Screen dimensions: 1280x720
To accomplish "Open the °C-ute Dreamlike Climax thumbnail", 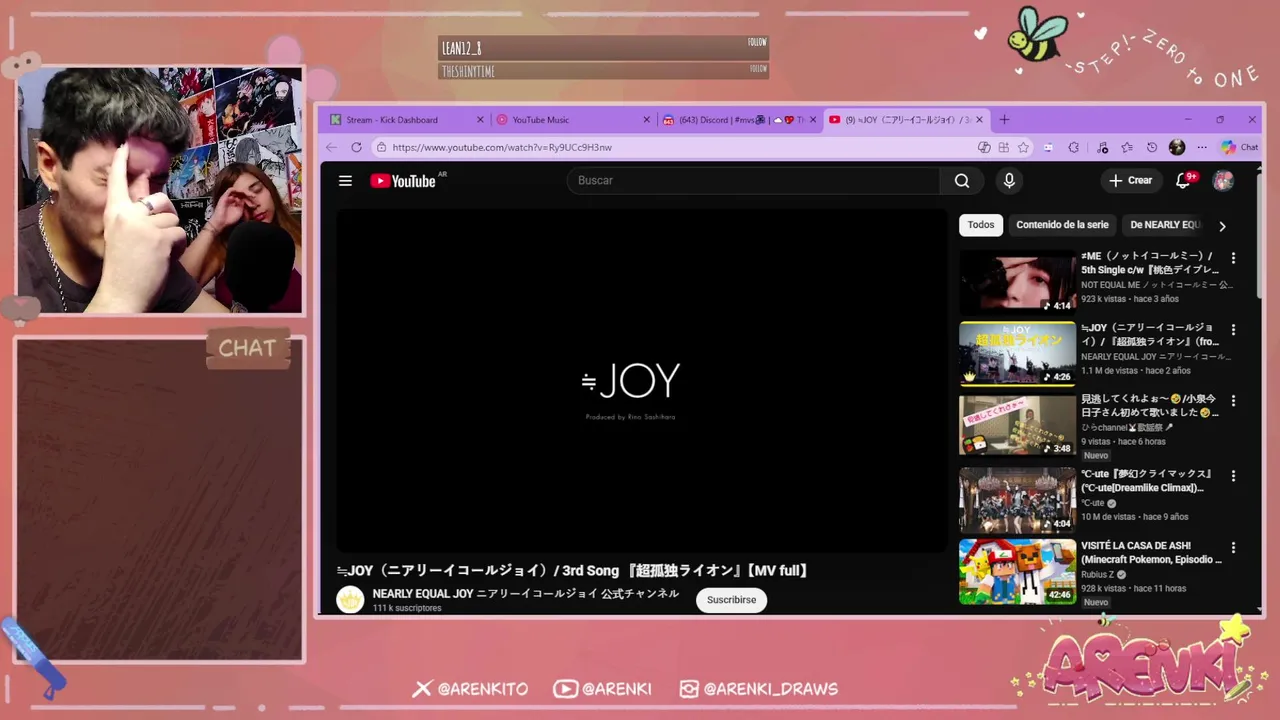I will coord(1017,500).
